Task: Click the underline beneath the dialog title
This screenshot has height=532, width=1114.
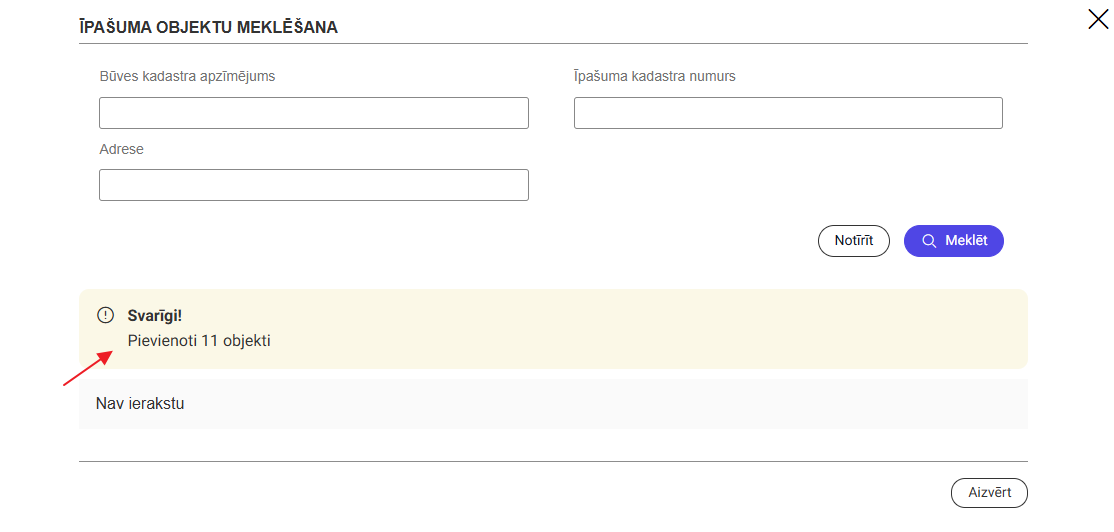Action: [553, 44]
